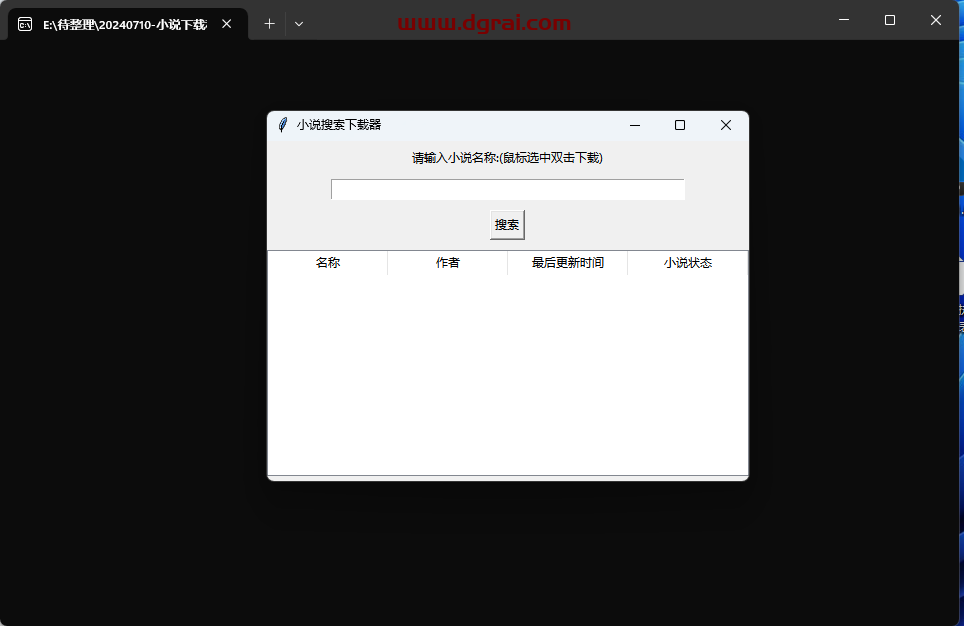Open a new terminal tab with plus icon
Viewport: 964px width, 626px height.
(269, 24)
